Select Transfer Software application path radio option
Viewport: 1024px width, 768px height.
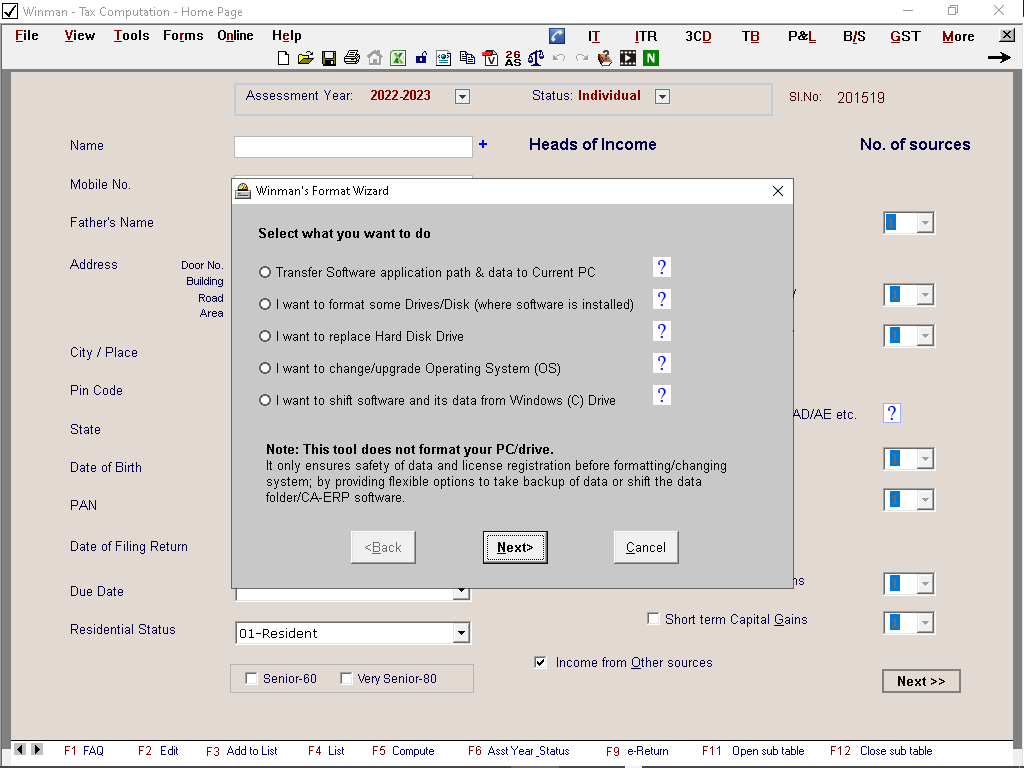(x=265, y=272)
